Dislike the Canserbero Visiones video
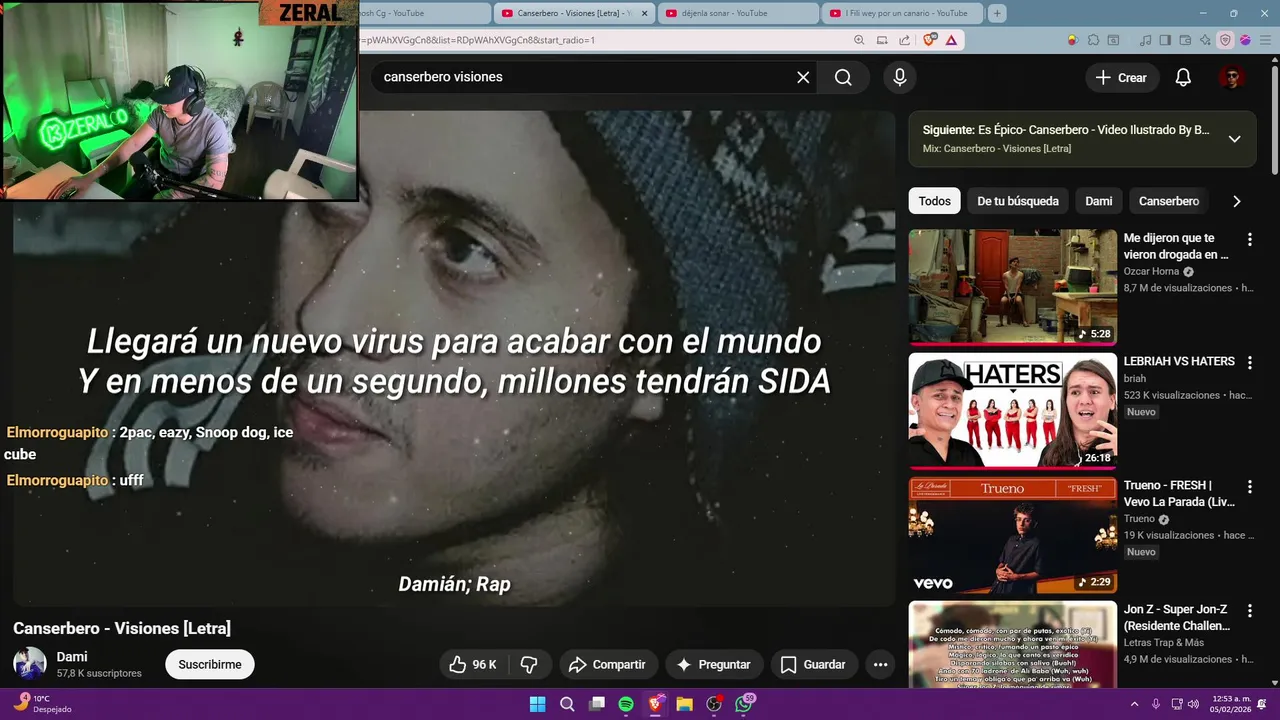The width and height of the screenshot is (1280, 720). tap(530, 664)
